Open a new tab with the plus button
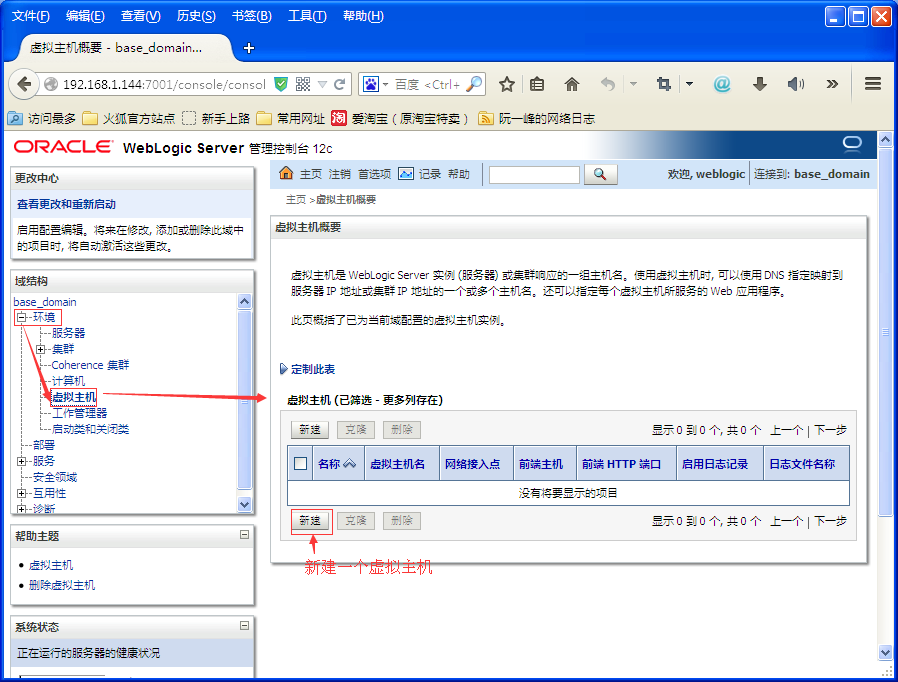The width and height of the screenshot is (898, 682). (249, 48)
